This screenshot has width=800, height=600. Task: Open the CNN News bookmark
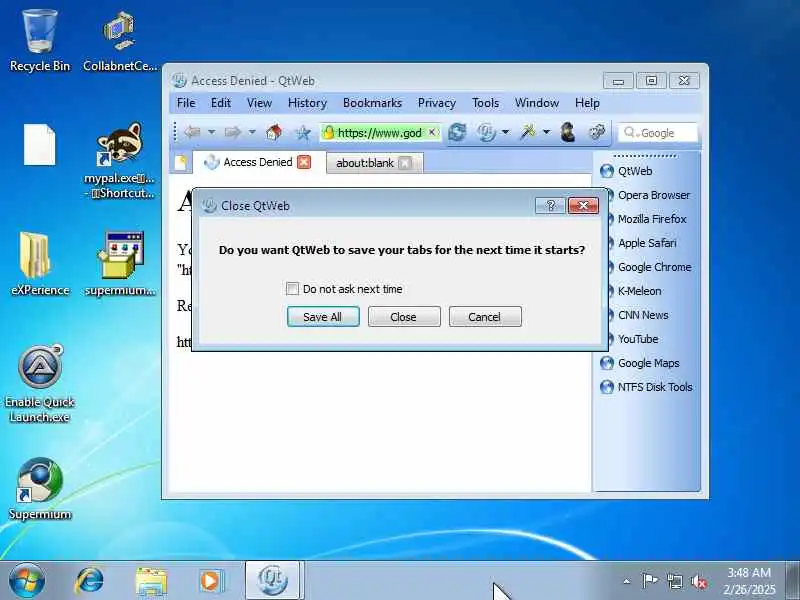[643, 315]
